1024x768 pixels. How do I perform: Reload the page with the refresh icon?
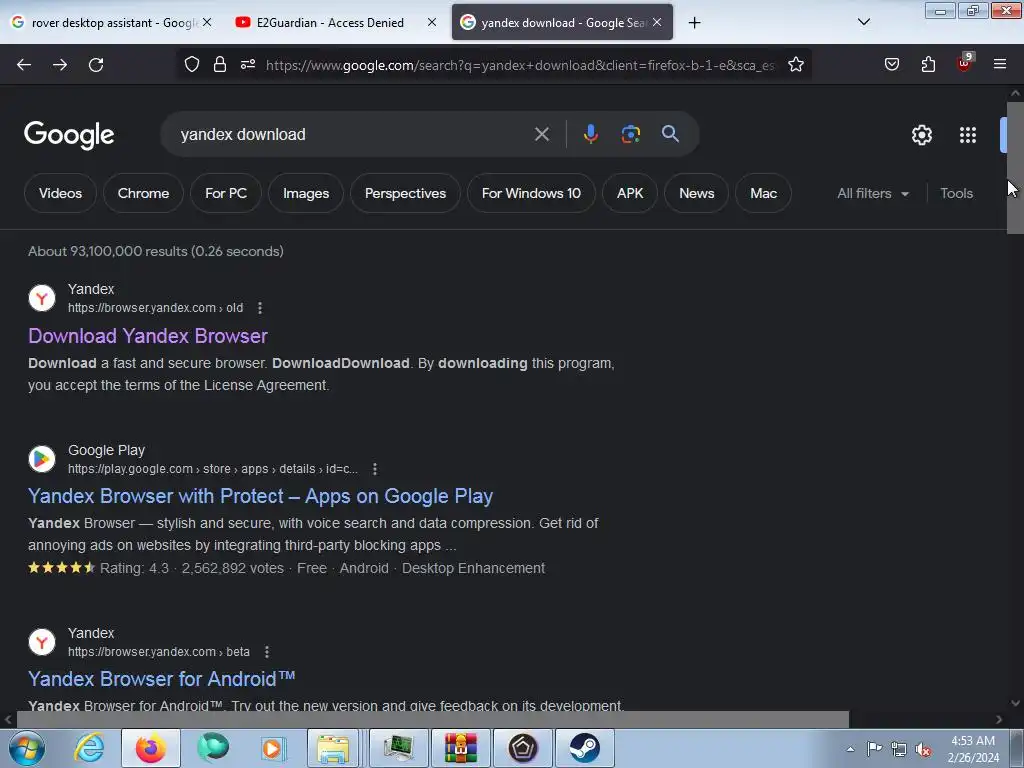pos(96,65)
